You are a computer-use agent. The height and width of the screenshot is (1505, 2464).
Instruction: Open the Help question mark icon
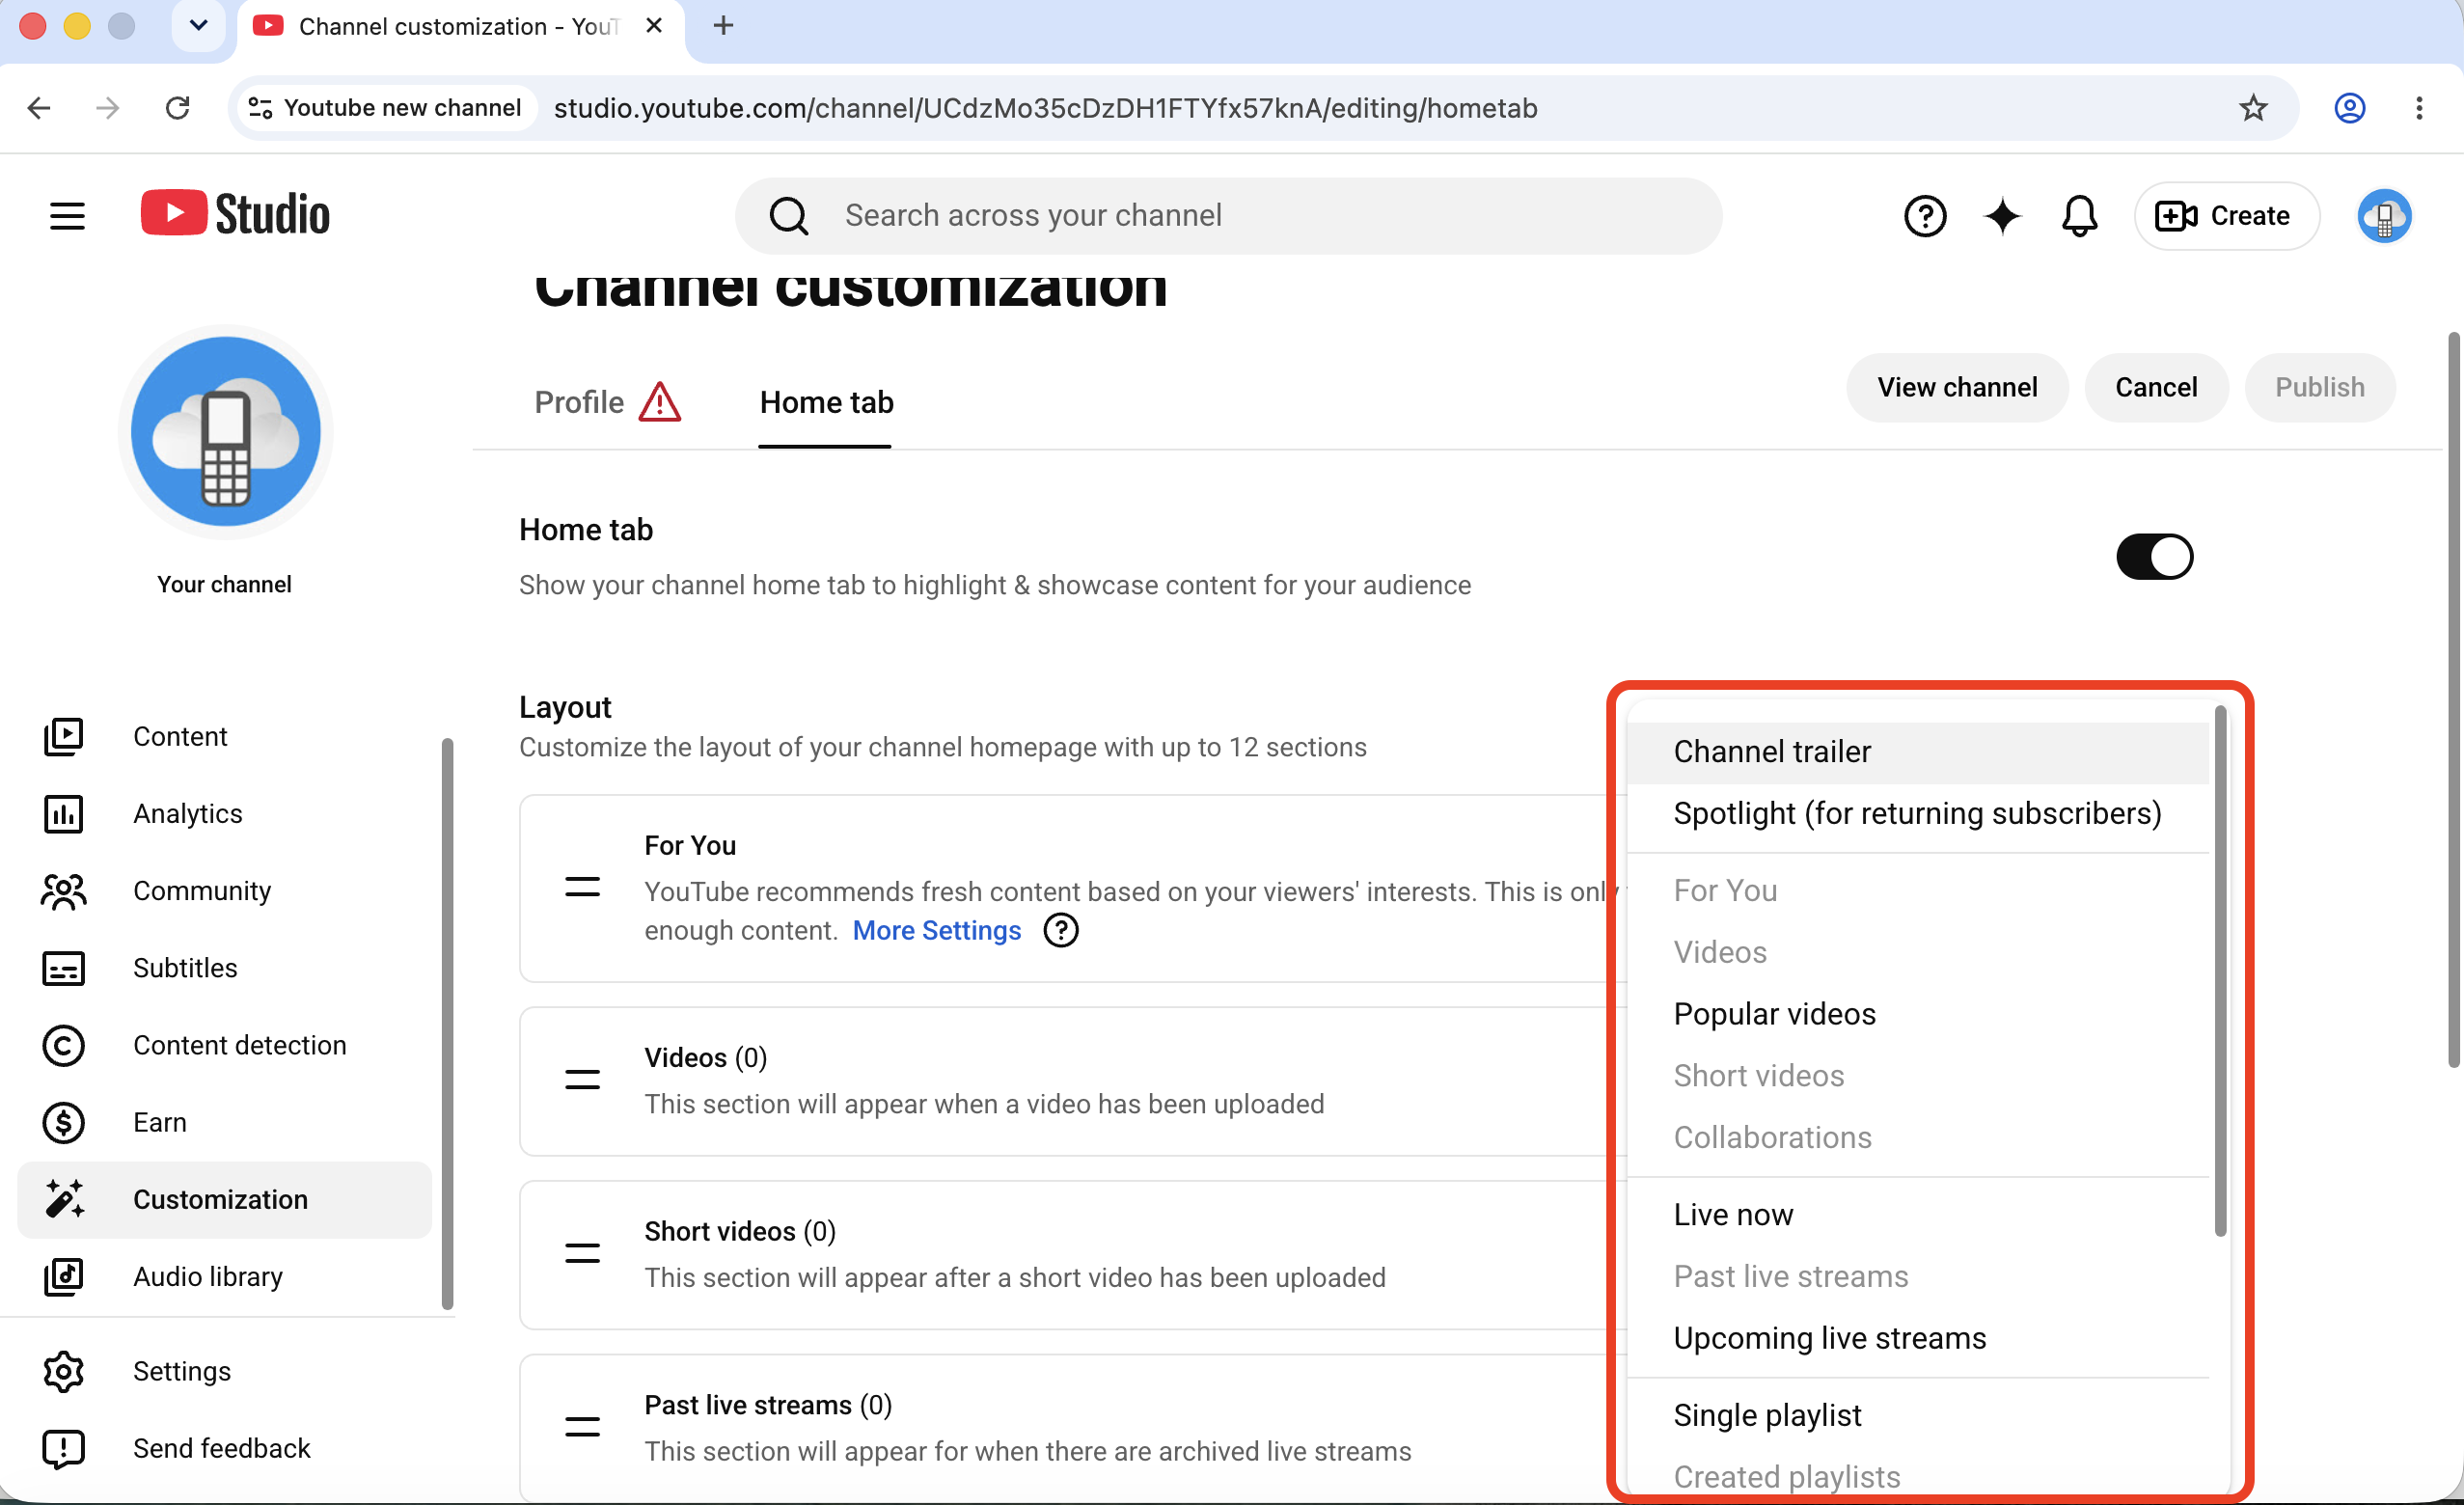click(1925, 216)
